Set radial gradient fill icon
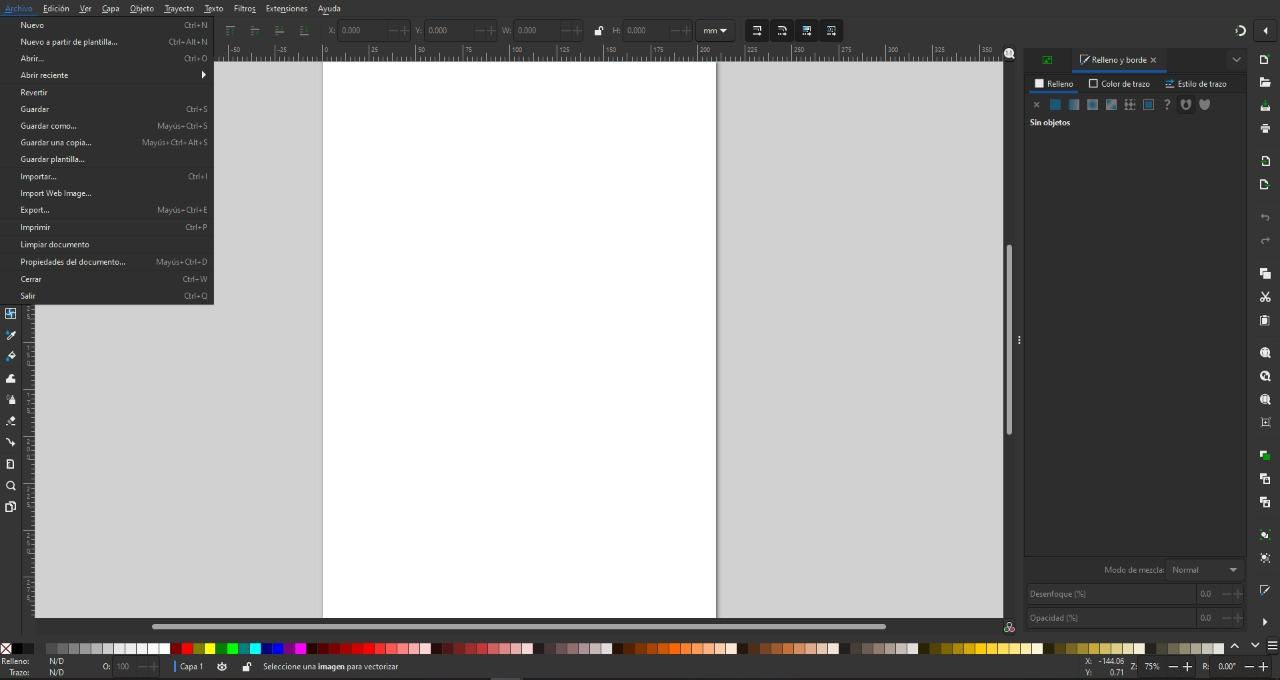The width and height of the screenshot is (1280, 680). click(1092, 104)
